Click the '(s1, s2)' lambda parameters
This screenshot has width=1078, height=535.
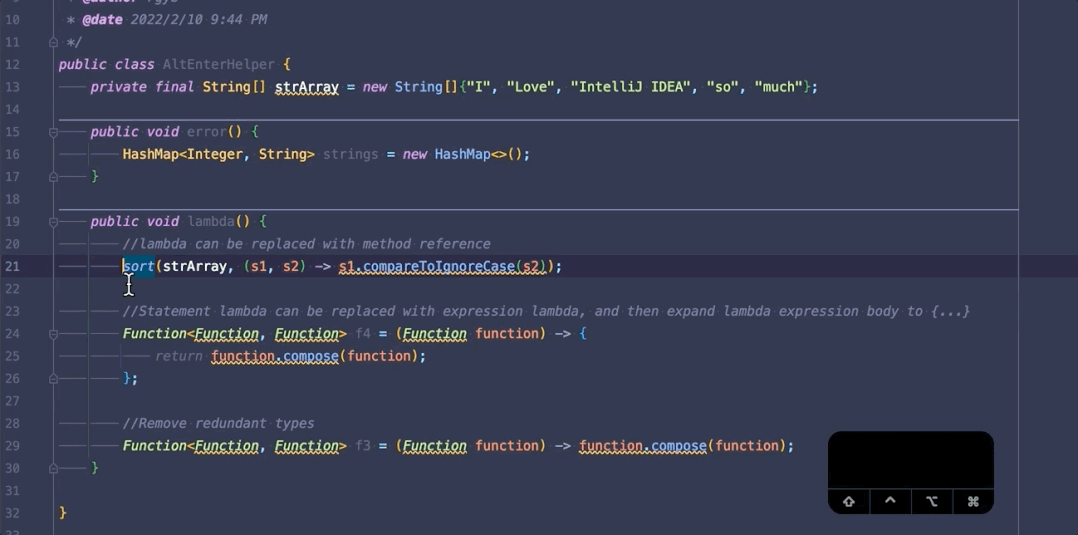(275, 266)
